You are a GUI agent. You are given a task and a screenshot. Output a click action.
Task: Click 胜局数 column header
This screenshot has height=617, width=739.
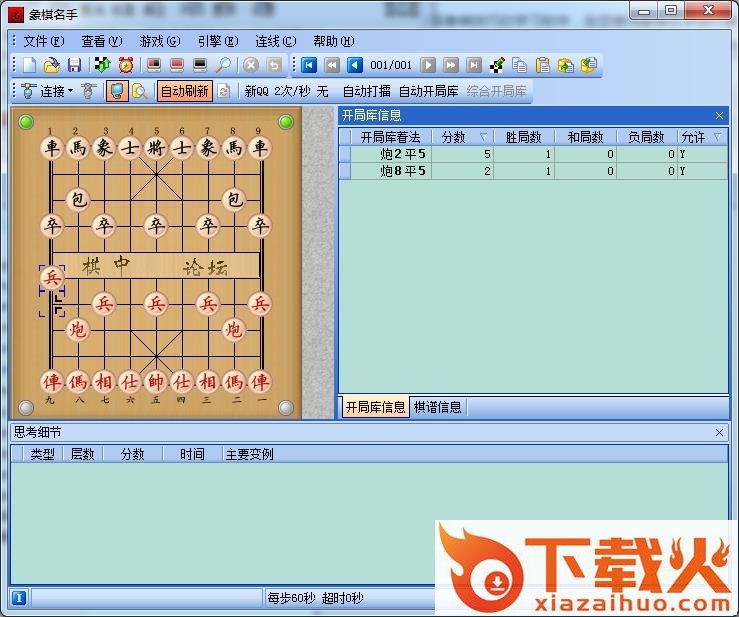[x=523, y=137]
